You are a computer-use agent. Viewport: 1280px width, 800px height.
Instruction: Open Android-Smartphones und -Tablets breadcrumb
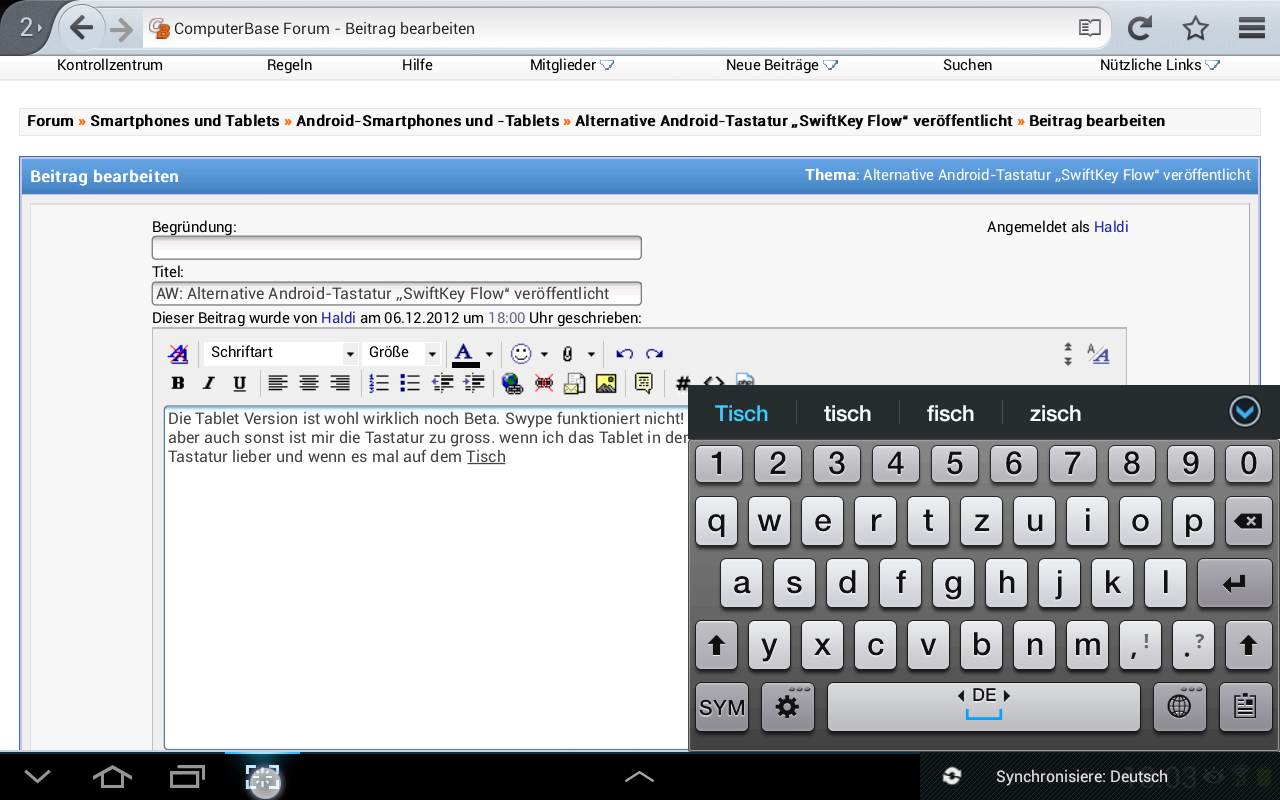[x=428, y=121]
